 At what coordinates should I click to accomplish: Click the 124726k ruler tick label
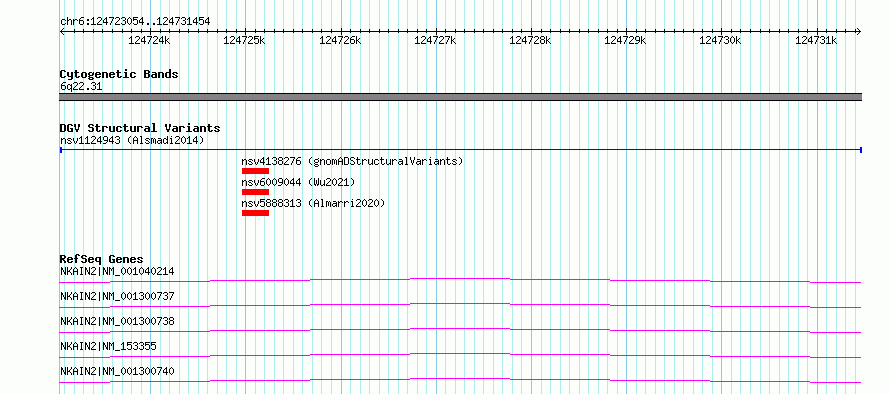[340, 40]
